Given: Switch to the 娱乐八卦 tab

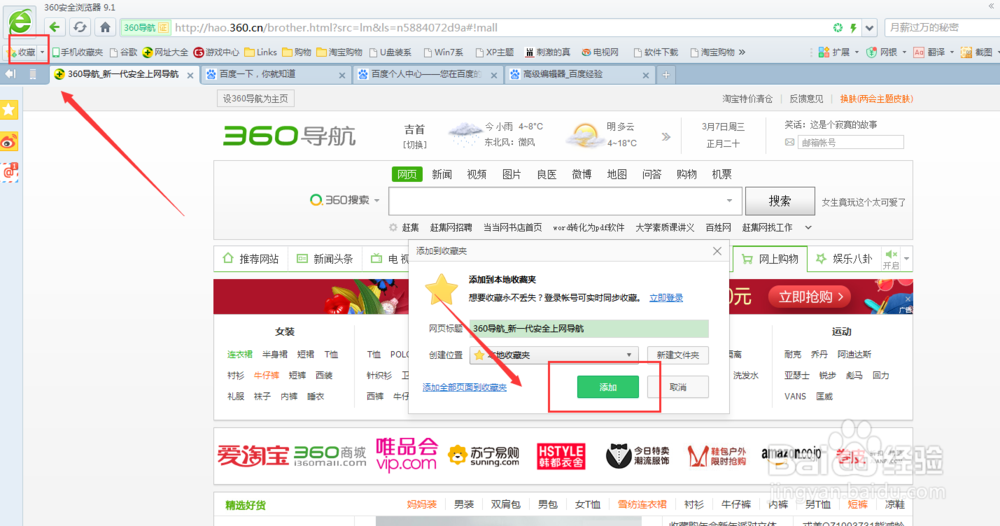Looking at the screenshot, I should coord(844,259).
